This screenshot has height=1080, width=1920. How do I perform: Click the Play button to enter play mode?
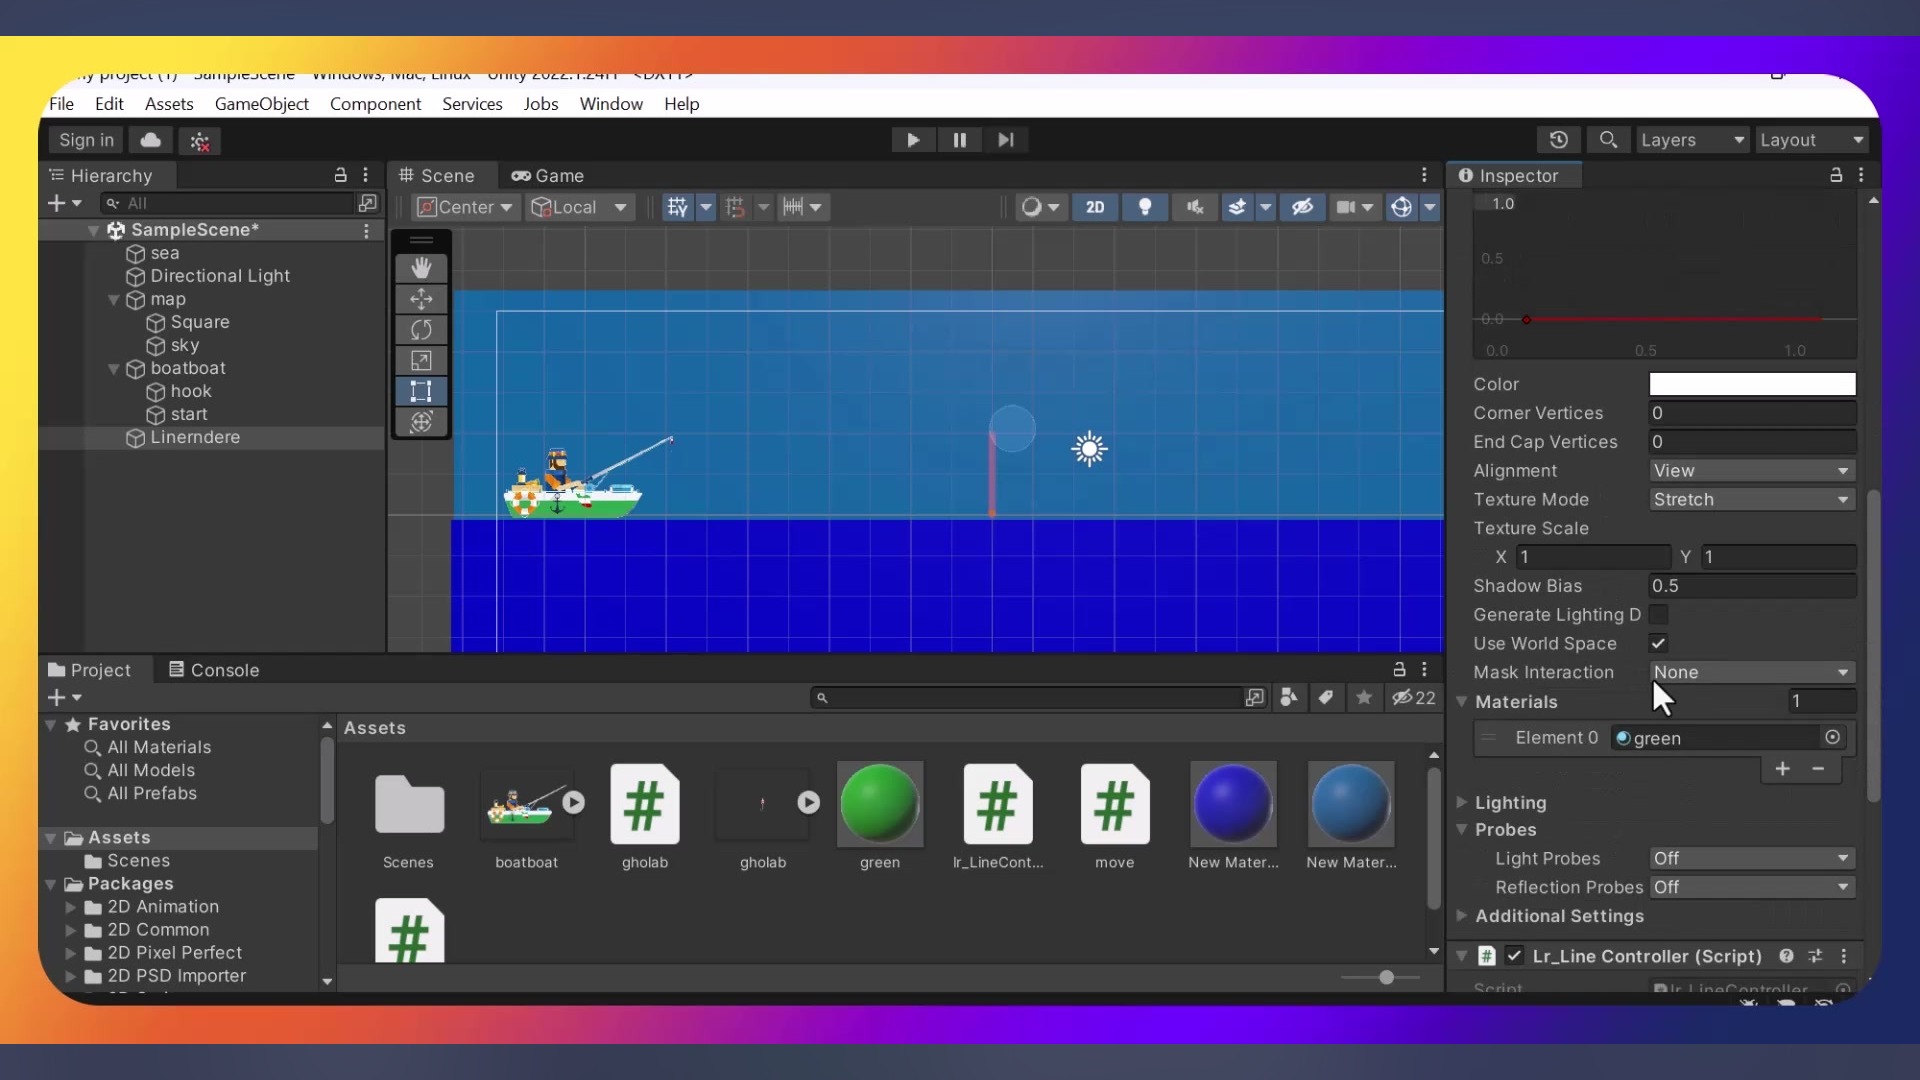[x=912, y=140]
